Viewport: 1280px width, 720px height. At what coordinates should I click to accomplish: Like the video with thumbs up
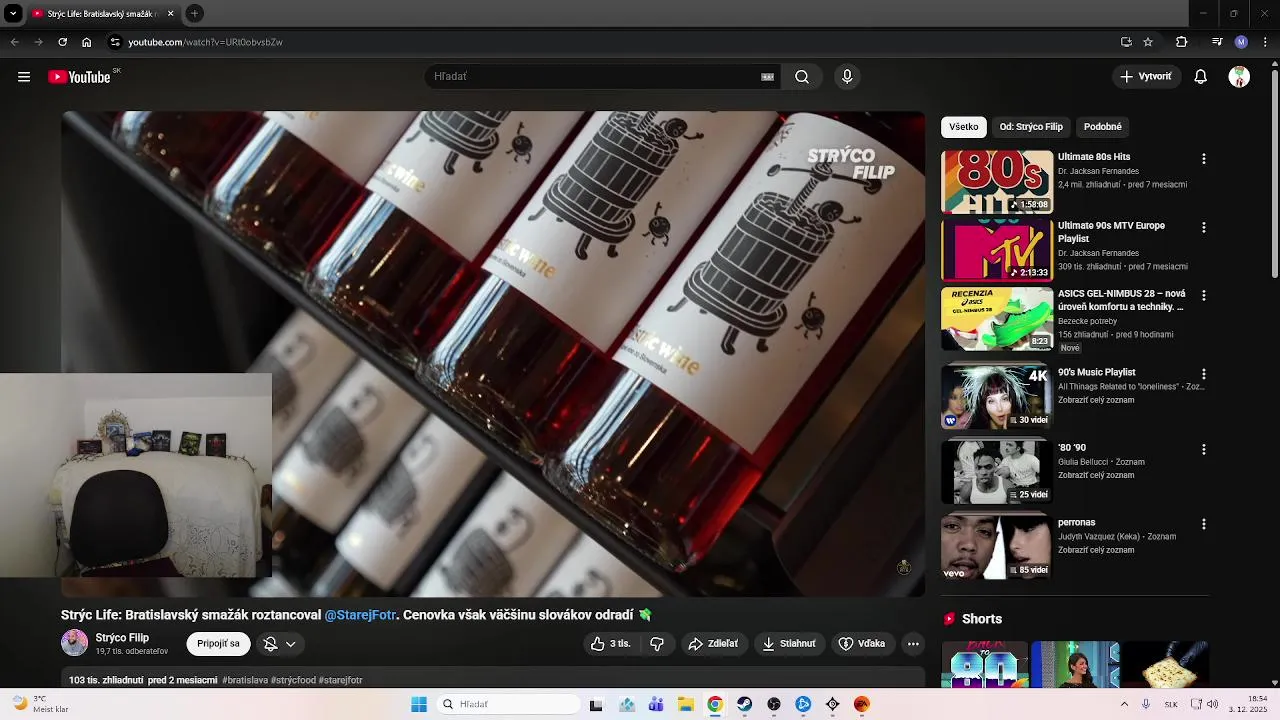click(609, 644)
